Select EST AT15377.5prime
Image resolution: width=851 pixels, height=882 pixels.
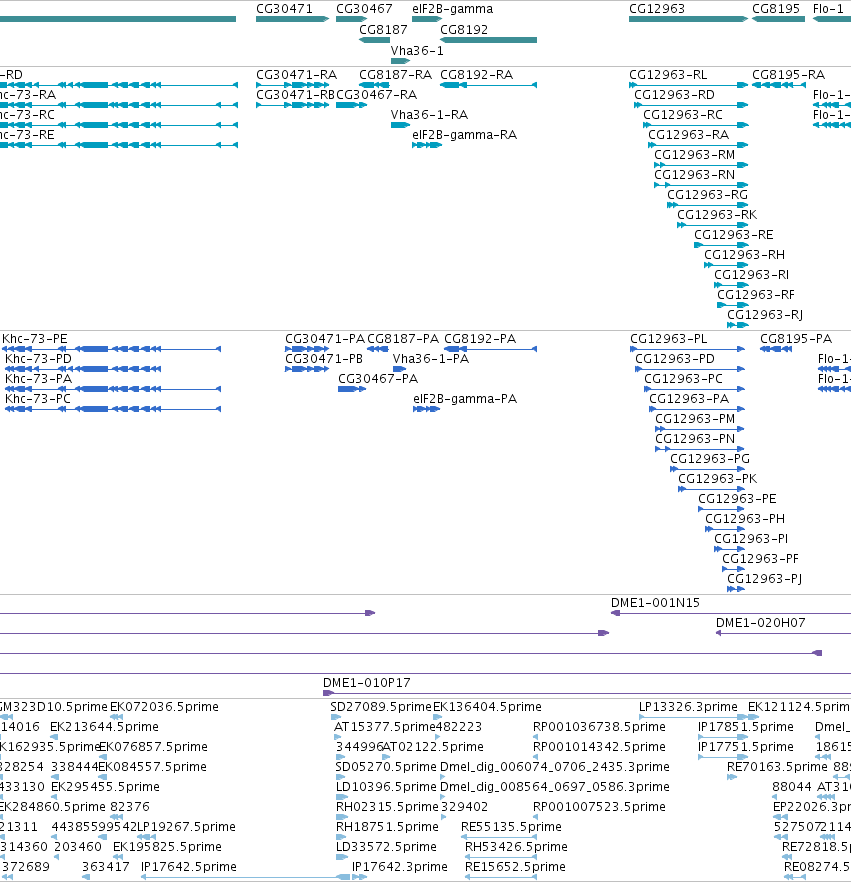pos(385,727)
